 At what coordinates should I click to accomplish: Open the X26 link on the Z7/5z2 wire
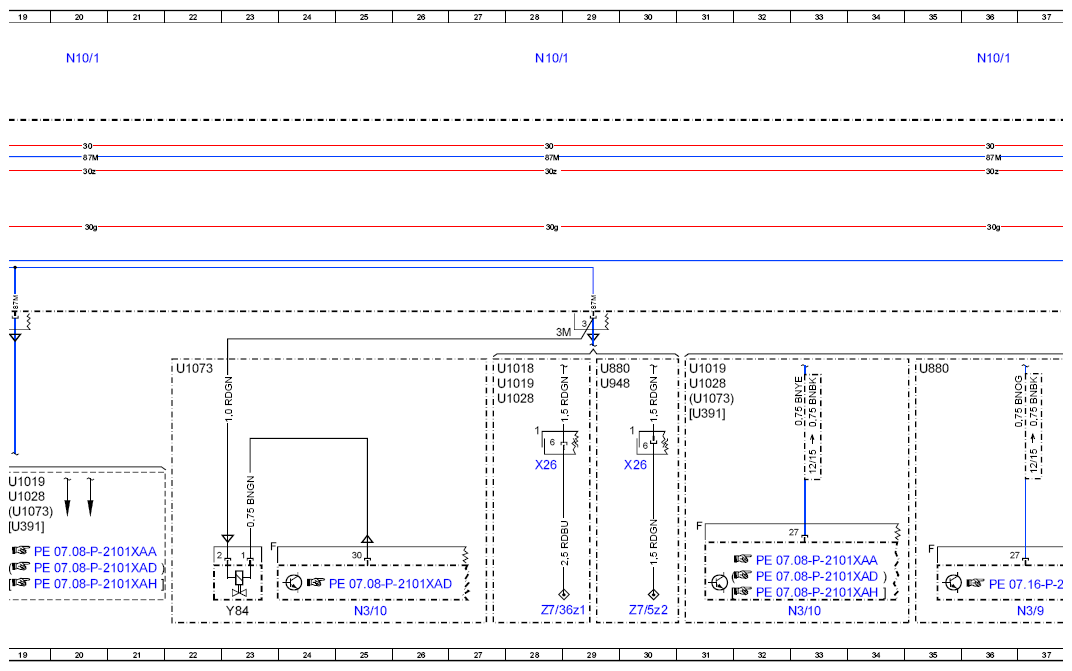[x=636, y=465]
